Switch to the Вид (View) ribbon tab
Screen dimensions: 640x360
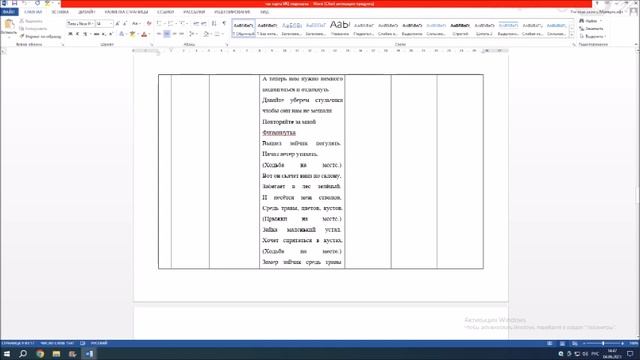[x=264, y=12]
